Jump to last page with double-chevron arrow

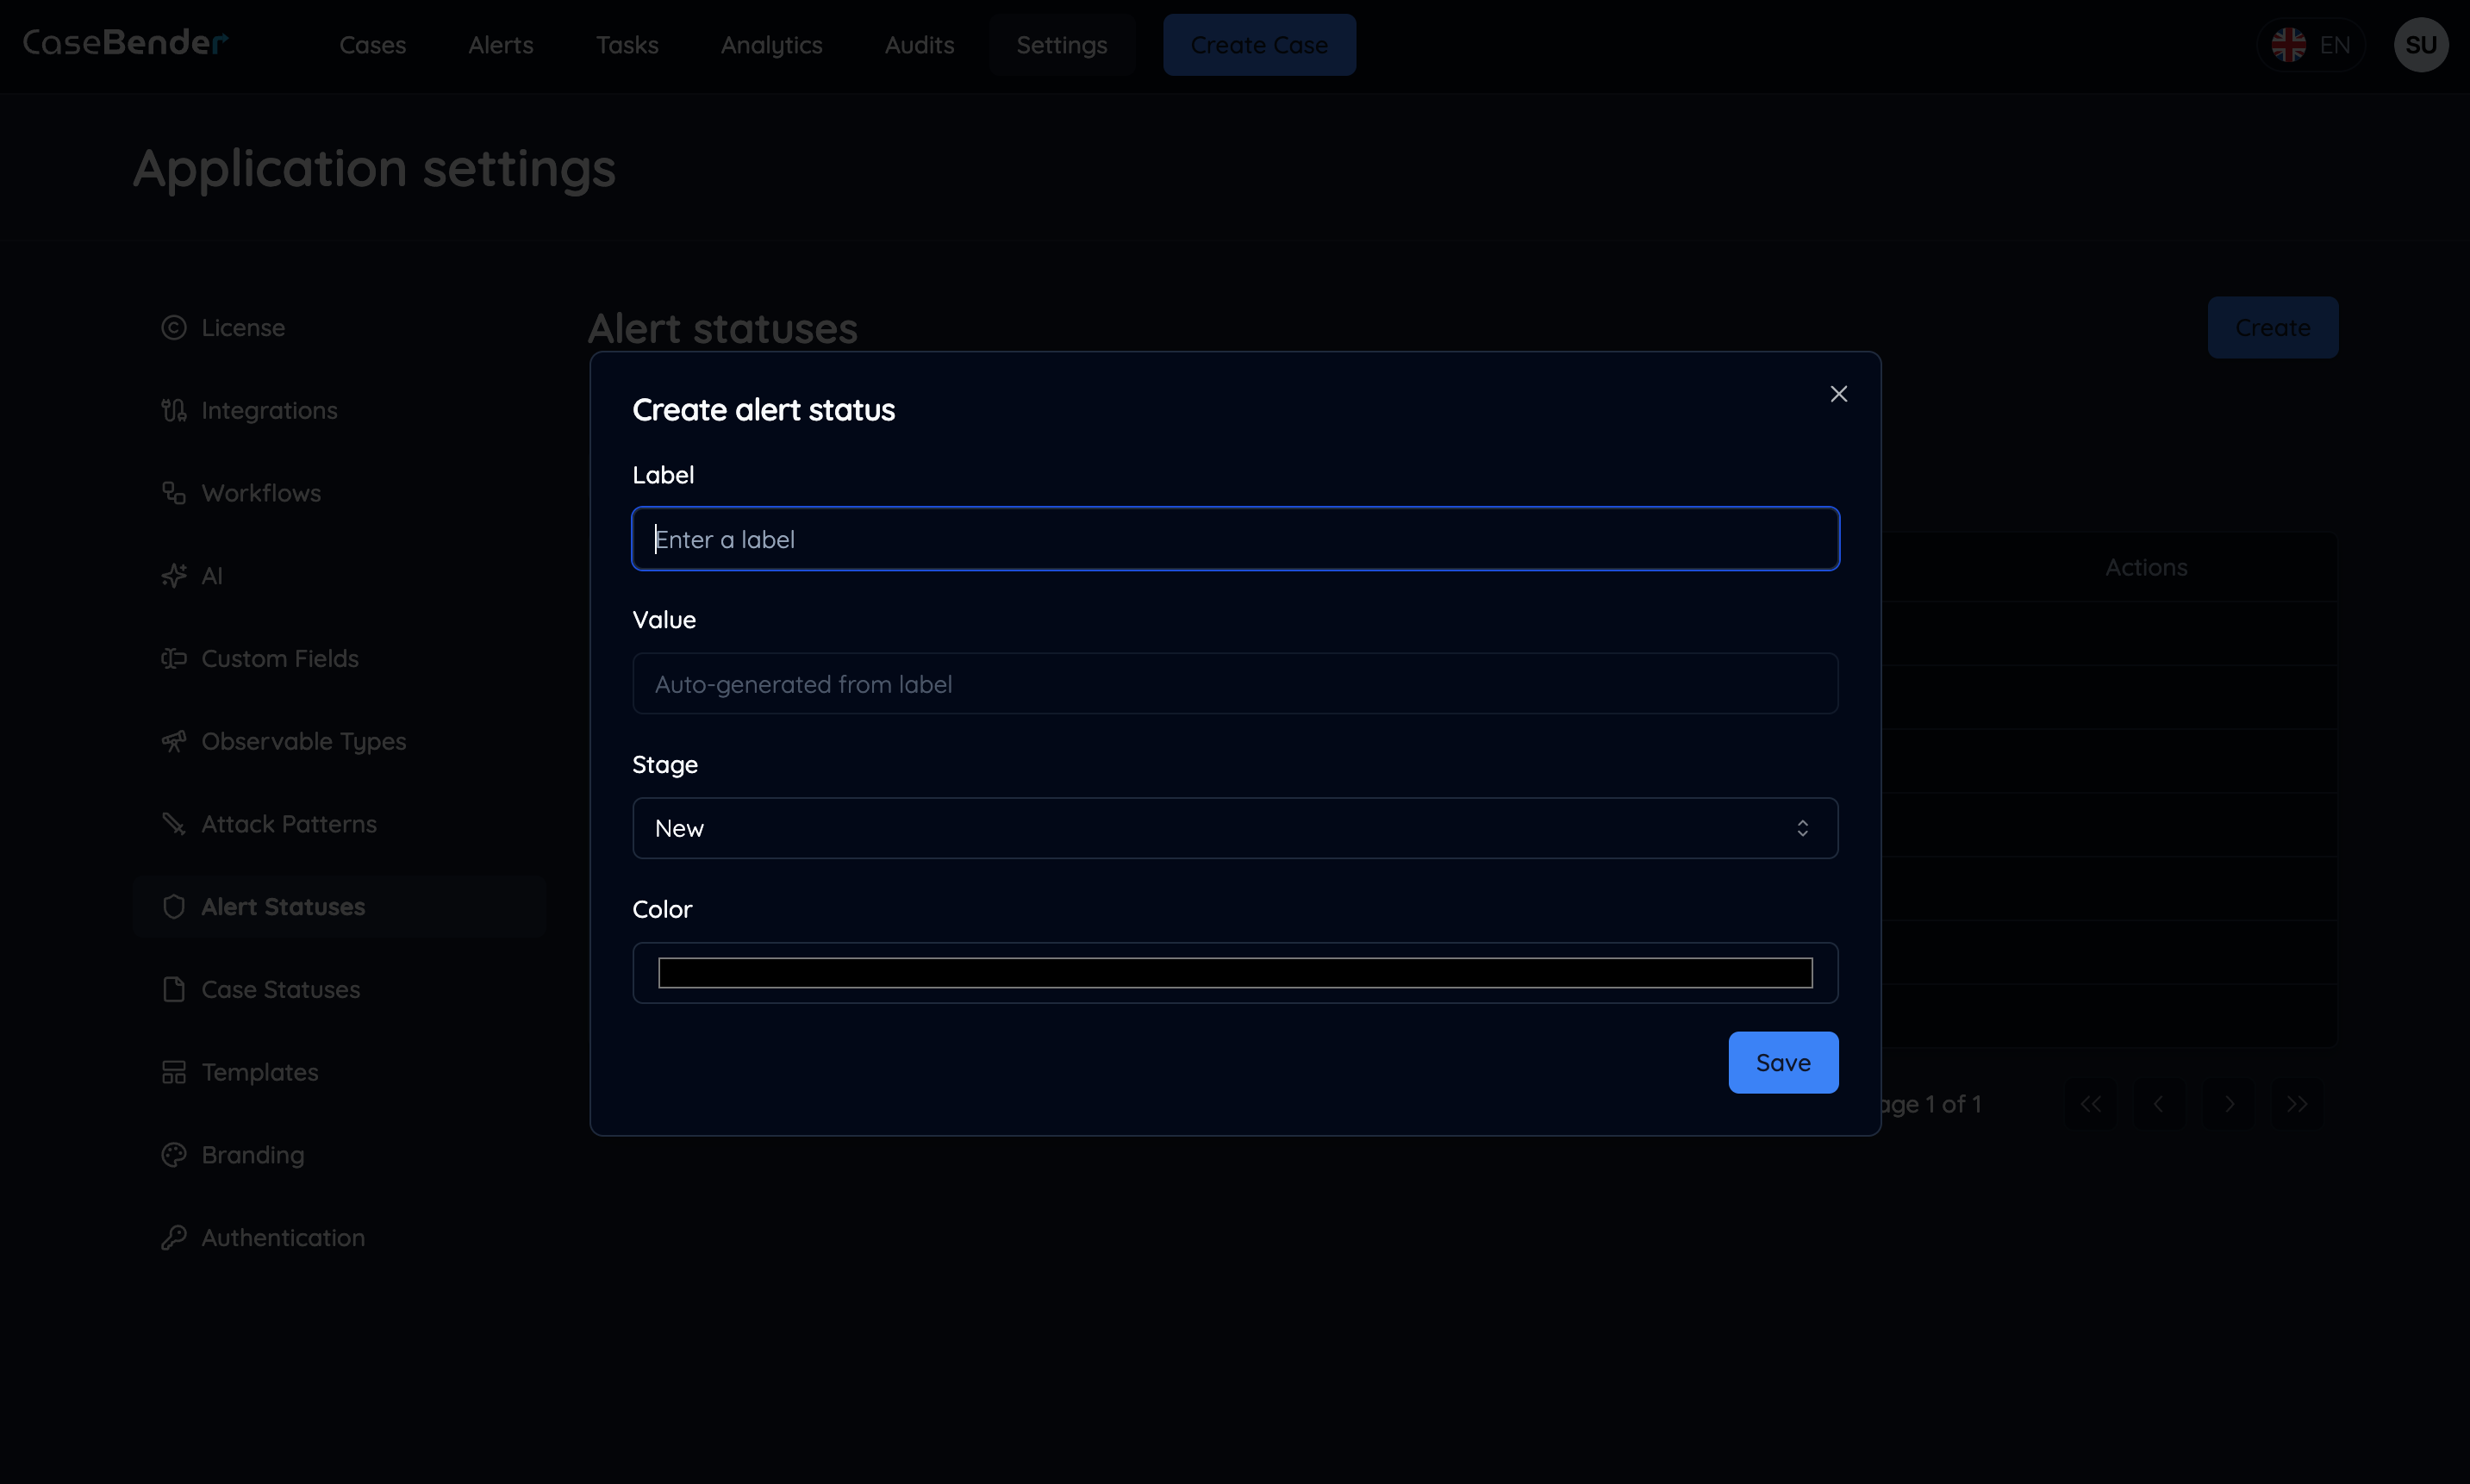(x=2295, y=1103)
